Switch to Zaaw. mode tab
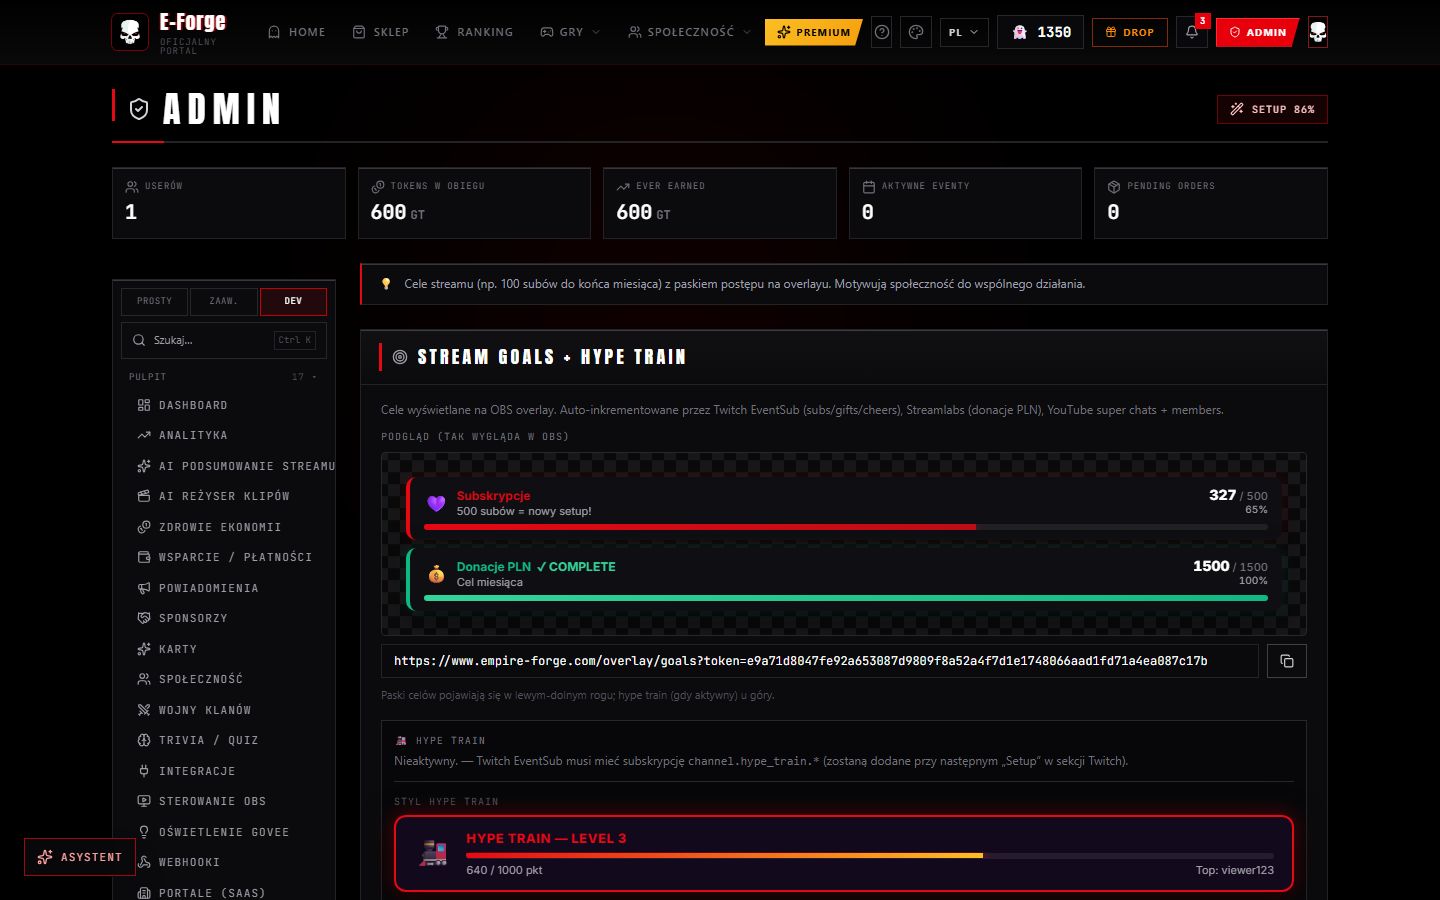 coord(223,301)
